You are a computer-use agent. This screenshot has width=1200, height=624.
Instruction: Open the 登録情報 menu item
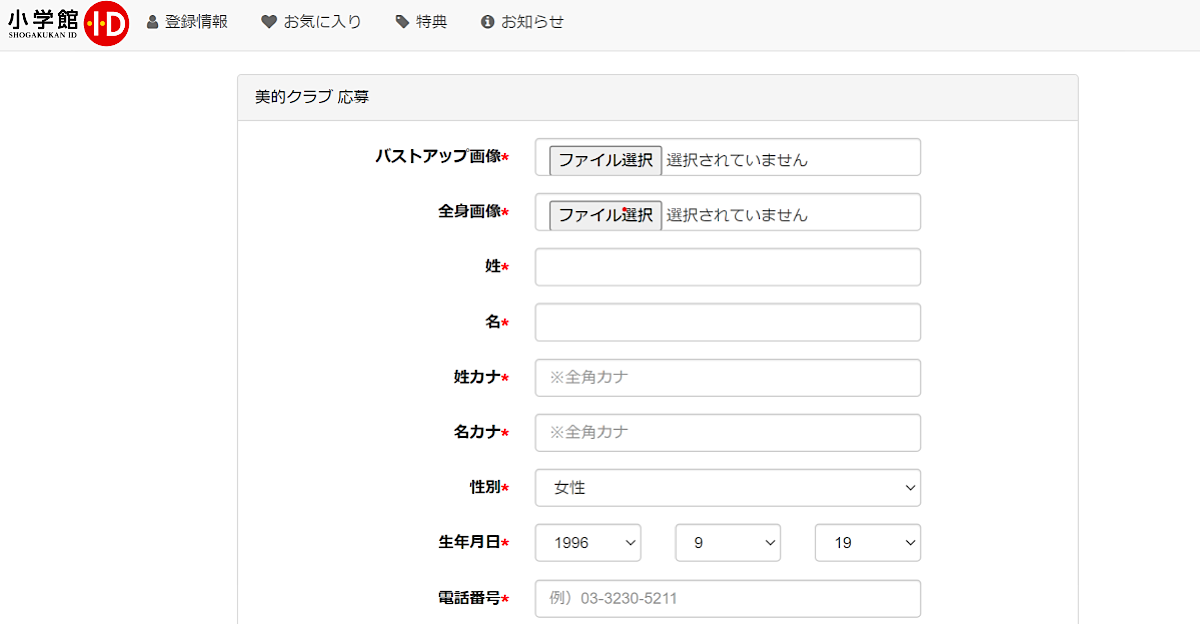[196, 22]
